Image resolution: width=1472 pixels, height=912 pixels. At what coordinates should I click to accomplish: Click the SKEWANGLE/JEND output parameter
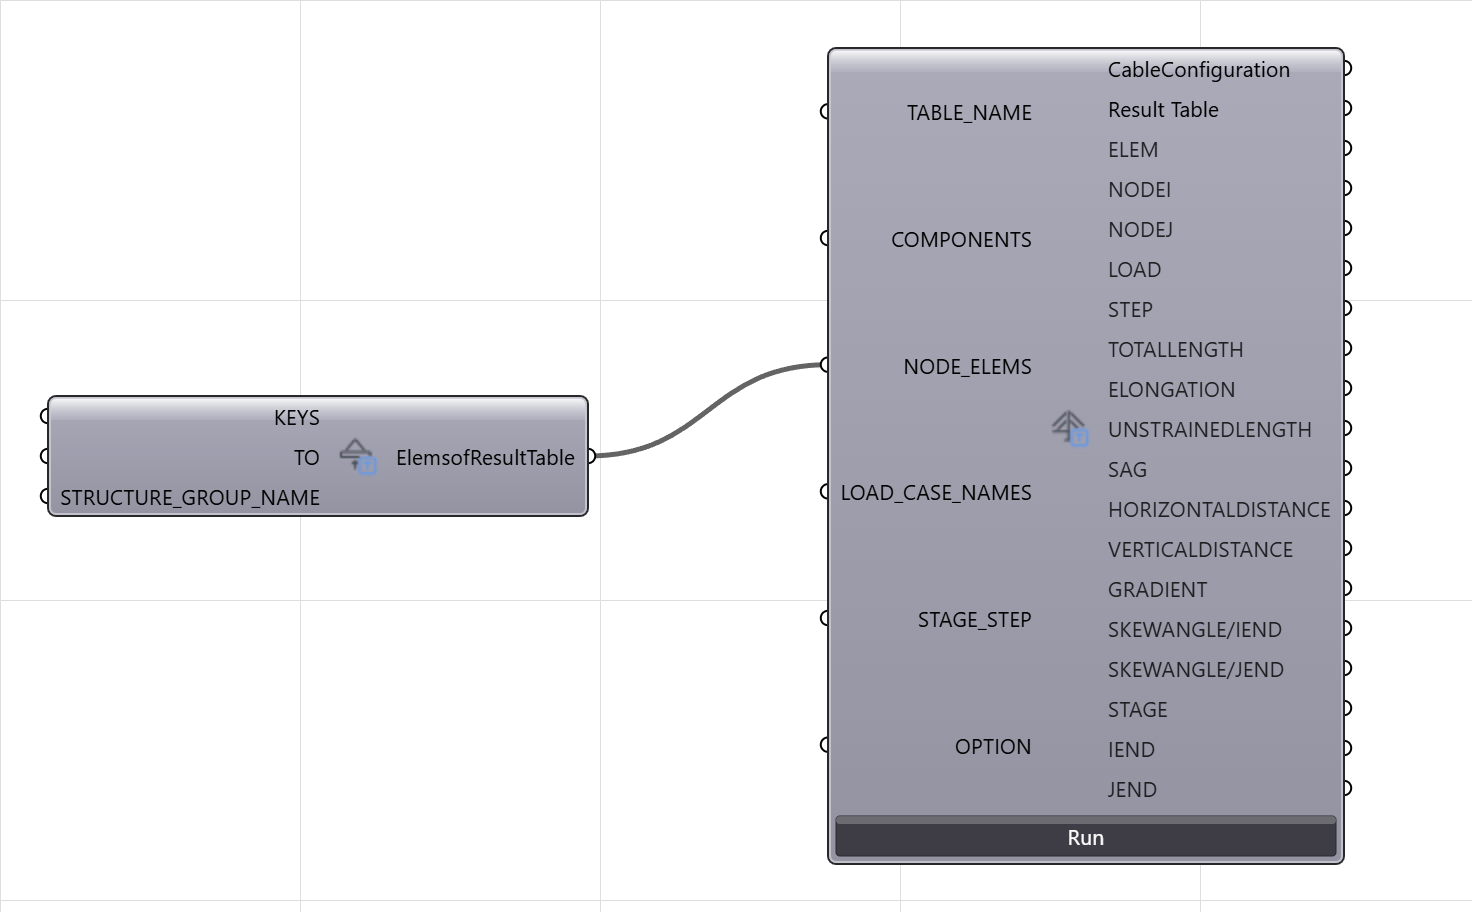1195,670
